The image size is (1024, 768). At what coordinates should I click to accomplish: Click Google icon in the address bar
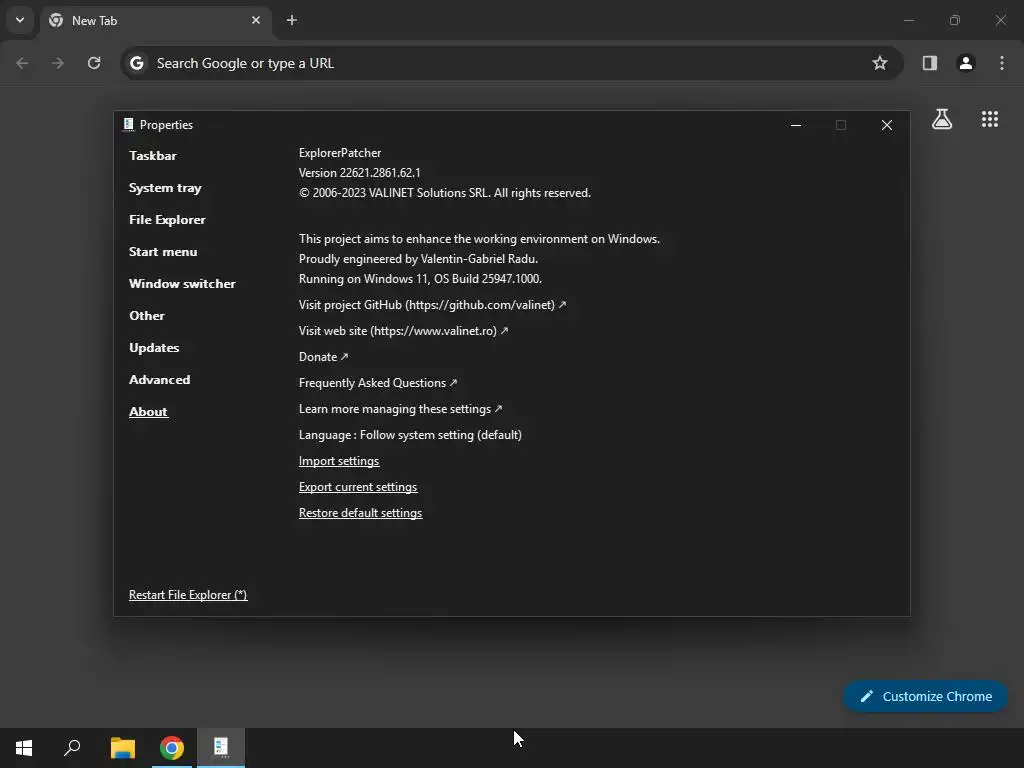point(136,63)
